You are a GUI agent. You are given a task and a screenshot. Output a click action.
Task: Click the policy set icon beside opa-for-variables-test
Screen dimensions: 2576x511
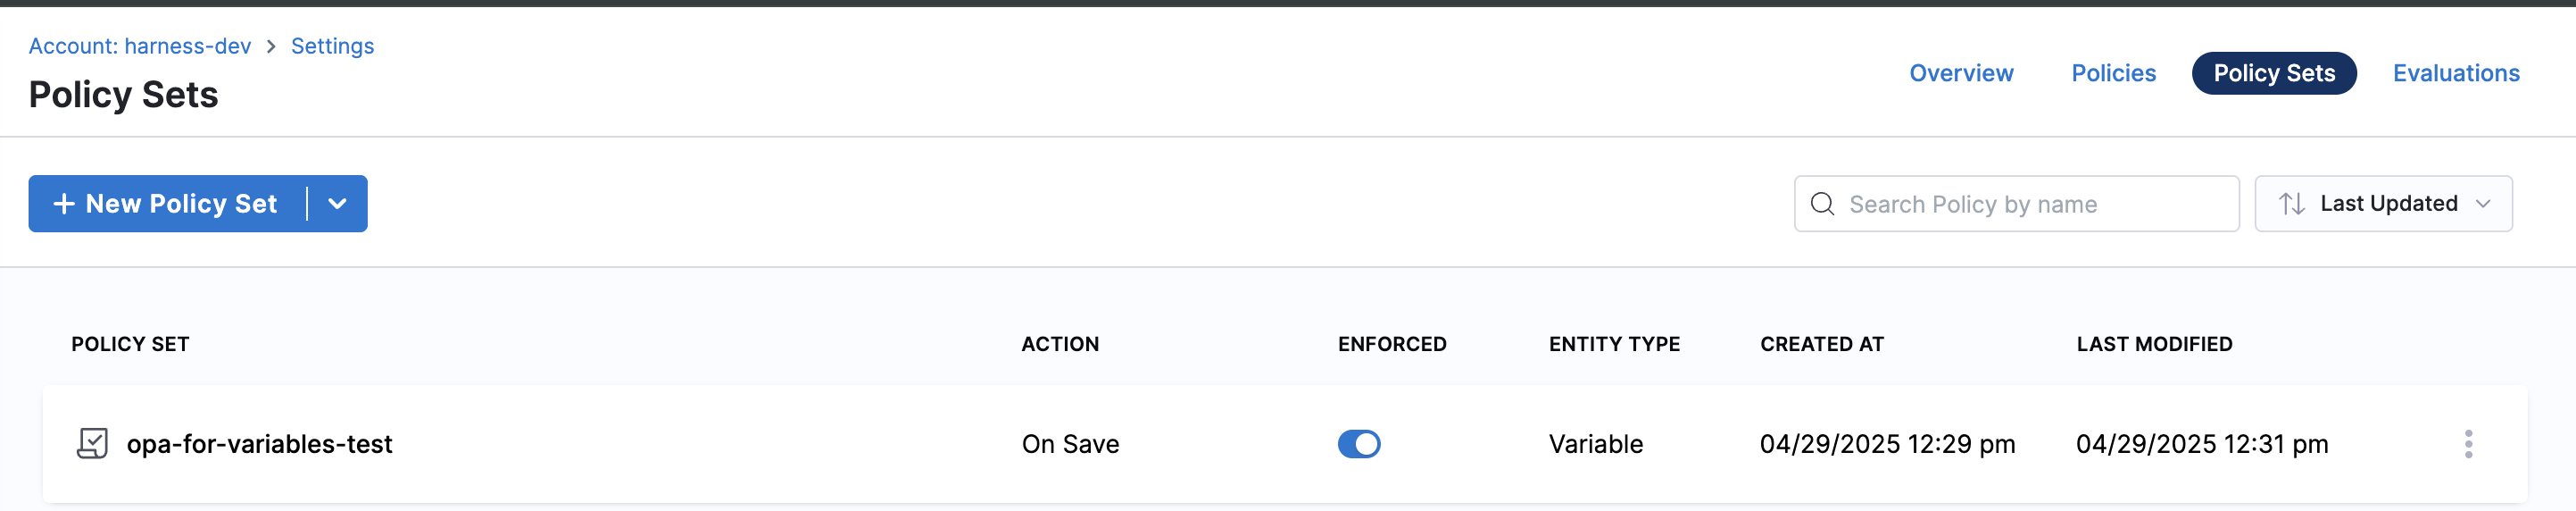click(92, 443)
